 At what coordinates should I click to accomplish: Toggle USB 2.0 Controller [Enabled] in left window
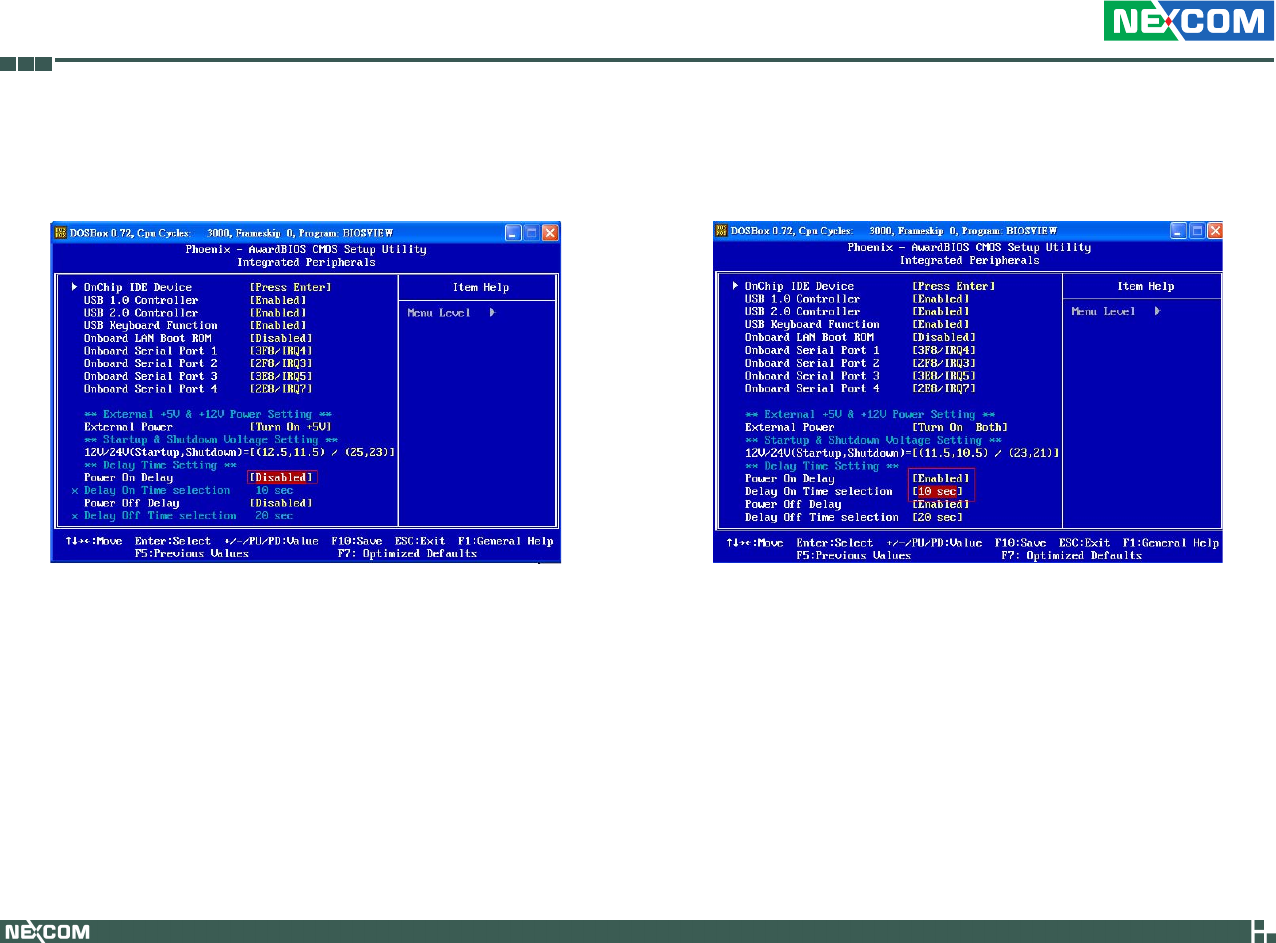(277, 312)
